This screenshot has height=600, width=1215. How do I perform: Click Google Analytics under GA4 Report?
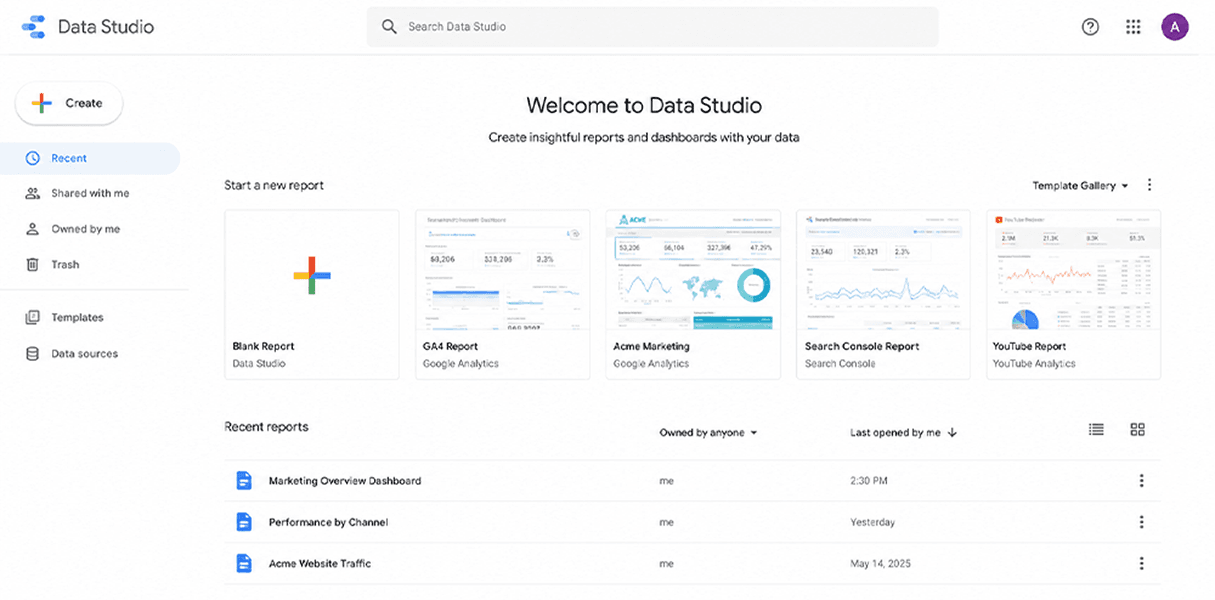461,364
